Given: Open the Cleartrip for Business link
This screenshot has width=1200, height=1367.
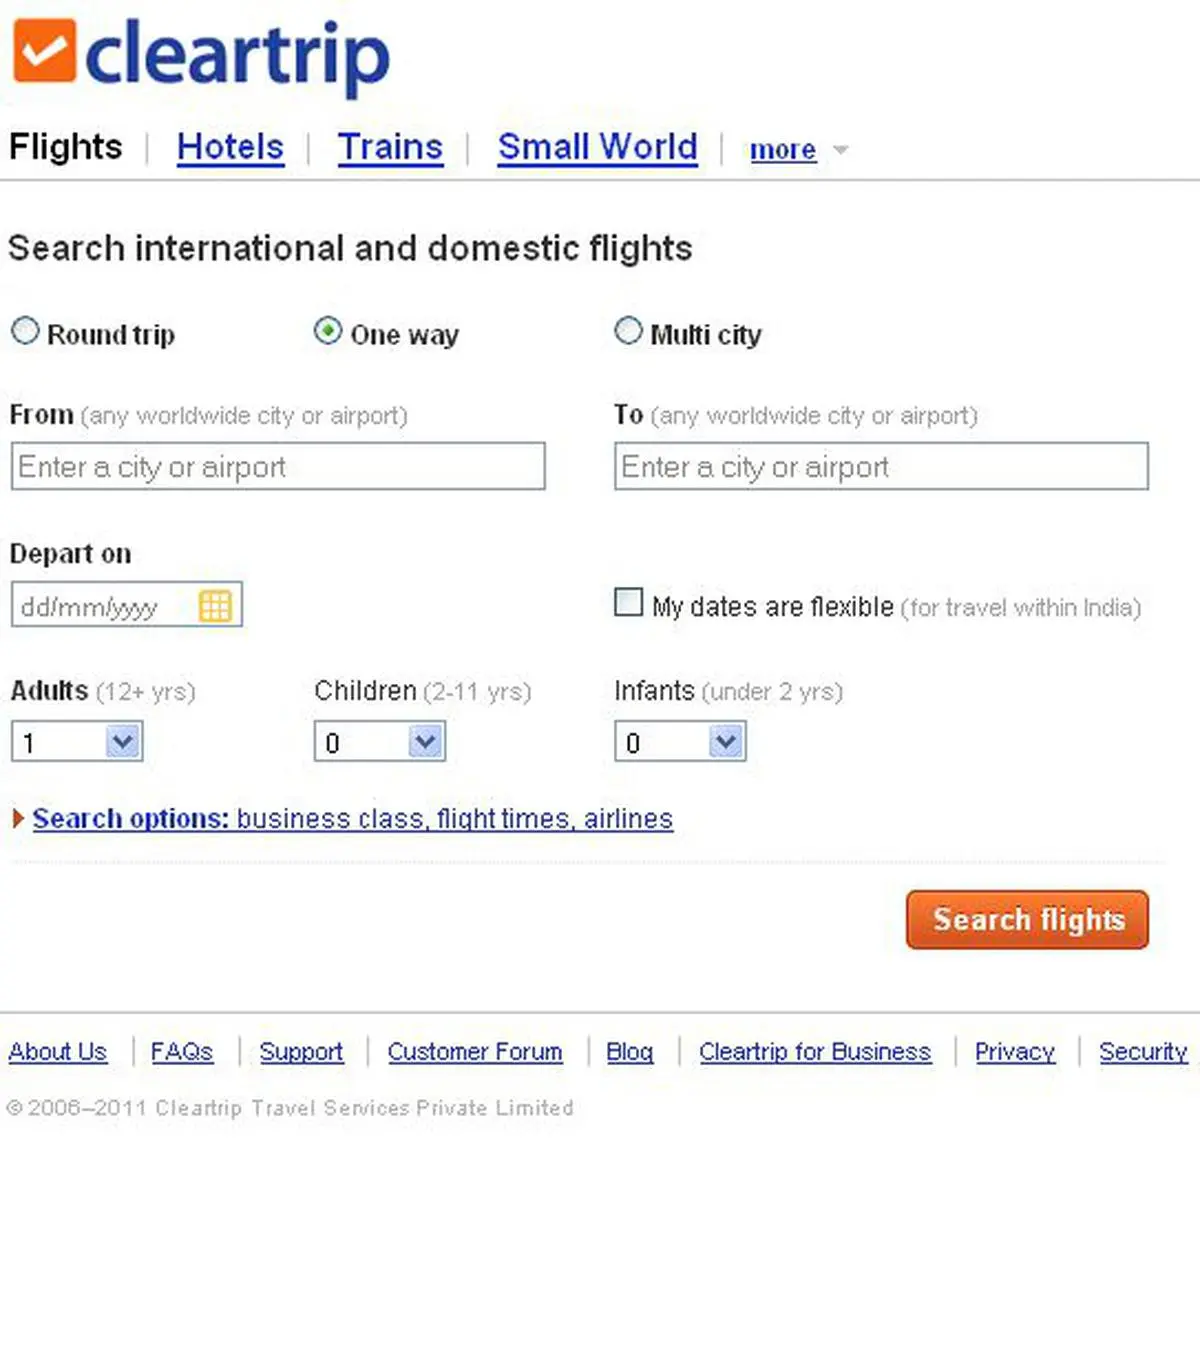Looking at the screenshot, I should coord(815,1052).
